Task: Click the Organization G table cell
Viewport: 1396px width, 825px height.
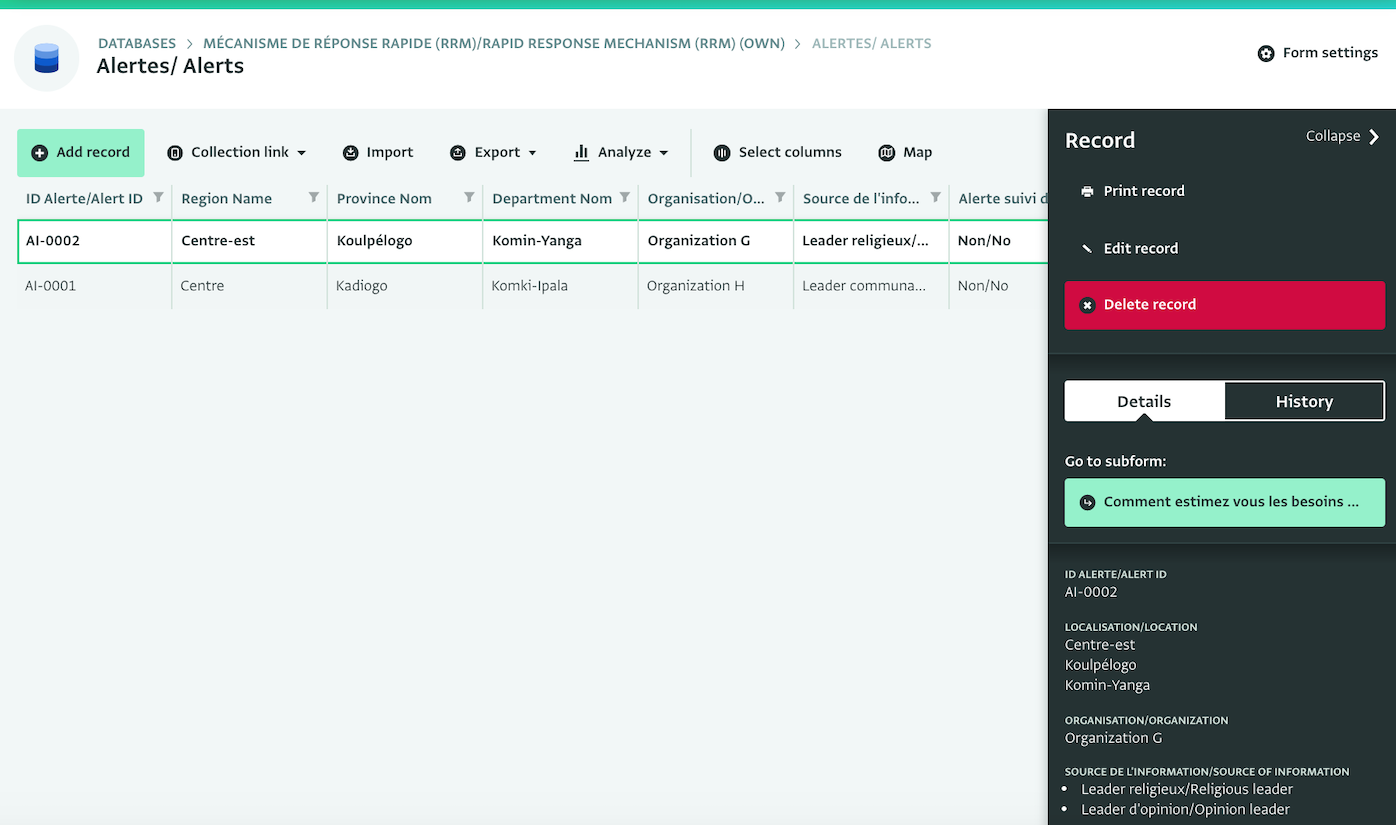Action: [x=716, y=241]
